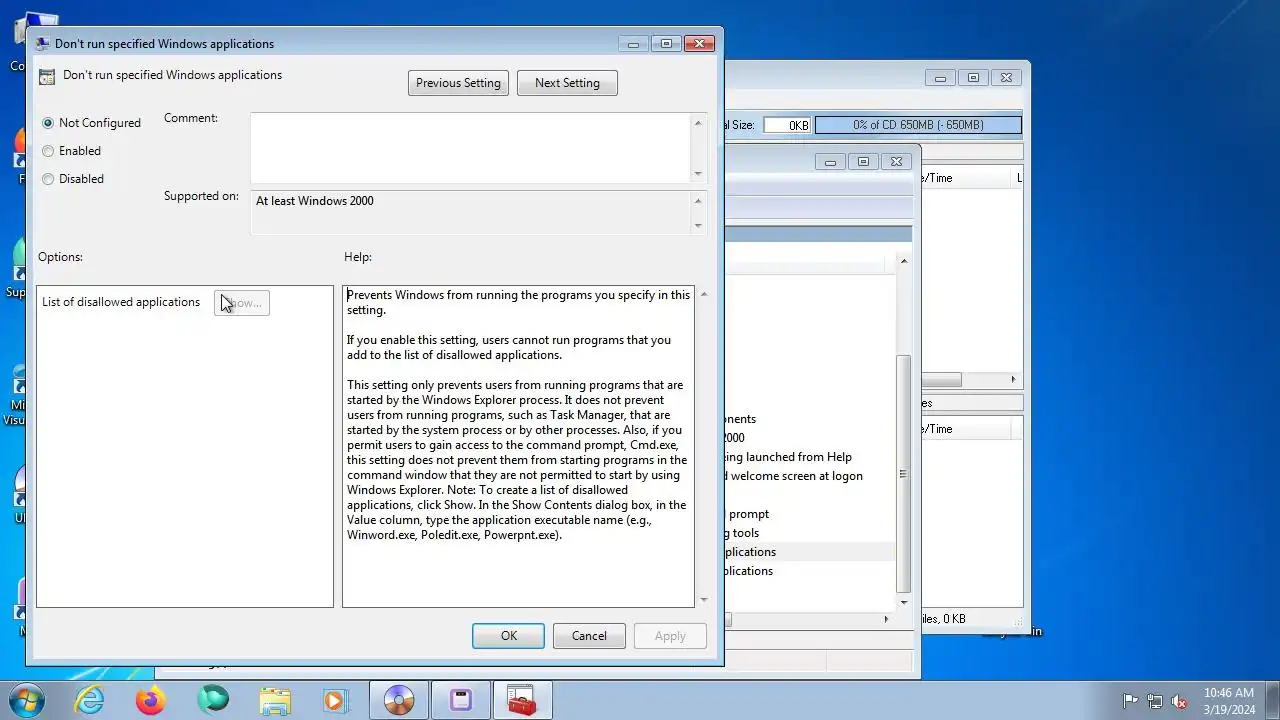The image size is (1280, 720).
Task: Dismiss the dialog with Cancel
Action: 589,636
